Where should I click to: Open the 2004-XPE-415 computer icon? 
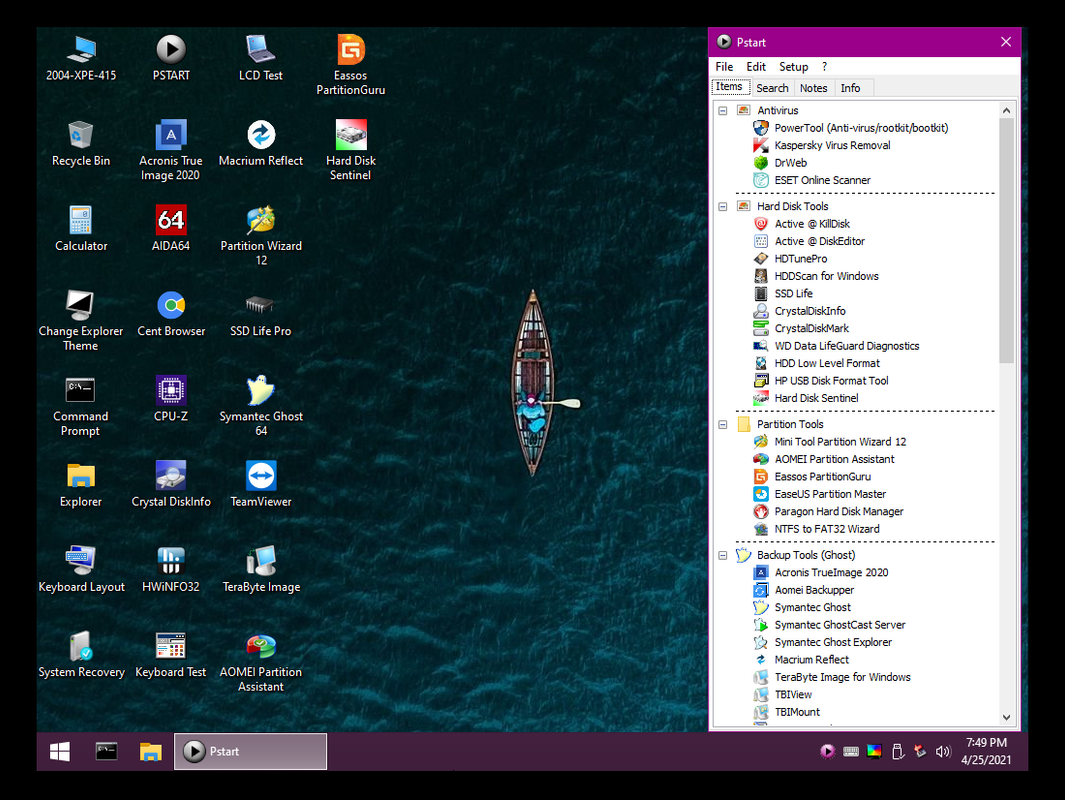pos(81,58)
